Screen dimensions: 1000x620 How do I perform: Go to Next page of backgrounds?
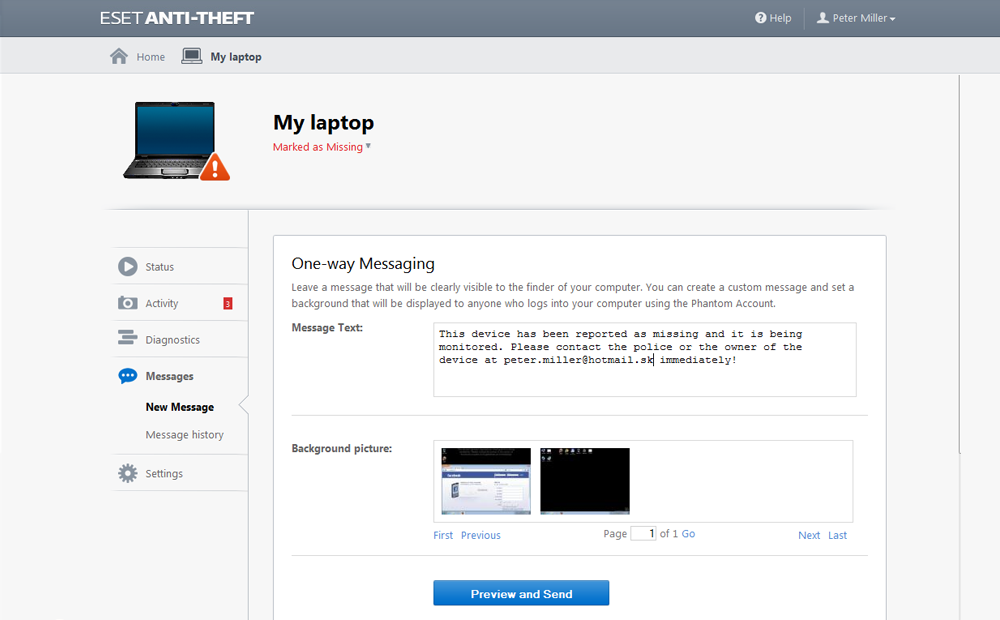(x=809, y=535)
